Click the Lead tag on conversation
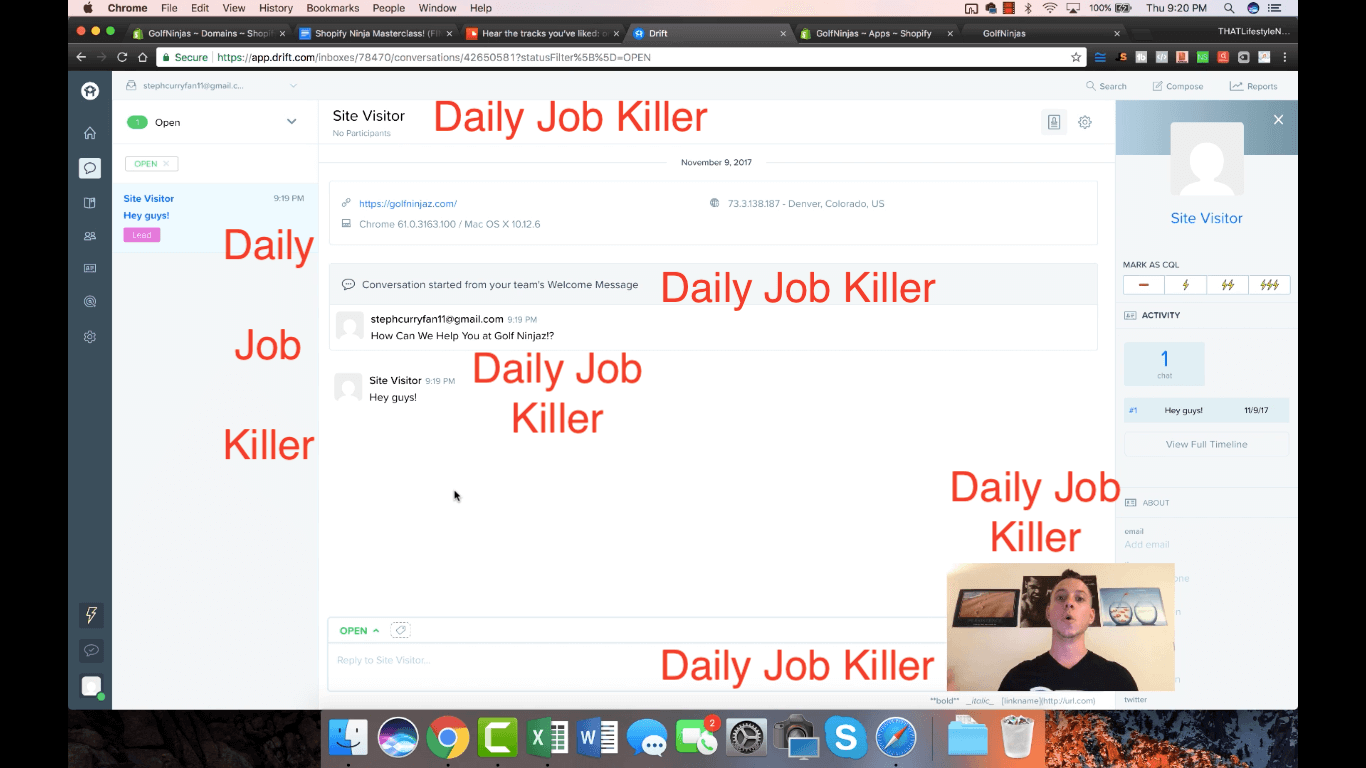Image resolution: width=1366 pixels, height=768 pixels. pos(142,235)
